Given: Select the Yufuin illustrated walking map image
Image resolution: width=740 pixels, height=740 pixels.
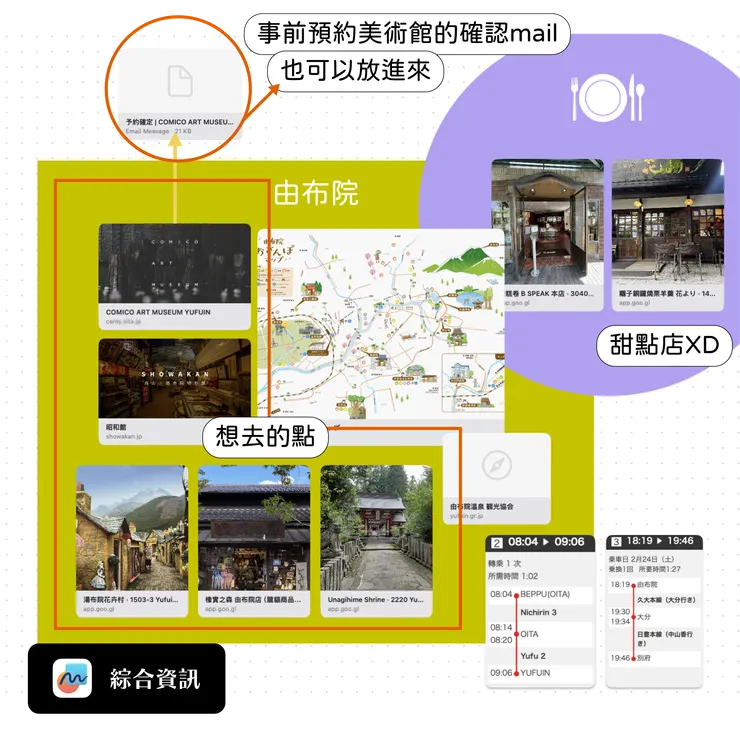Looking at the screenshot, I should 381,325.
